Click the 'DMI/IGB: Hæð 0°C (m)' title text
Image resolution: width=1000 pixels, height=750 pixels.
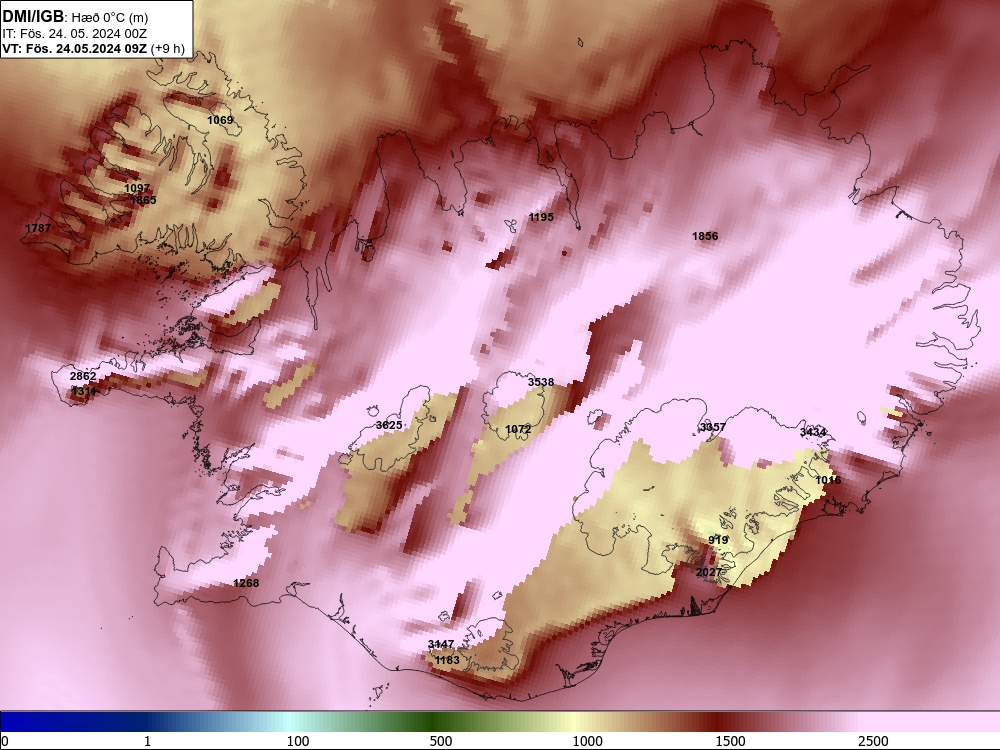coord(75,17)
